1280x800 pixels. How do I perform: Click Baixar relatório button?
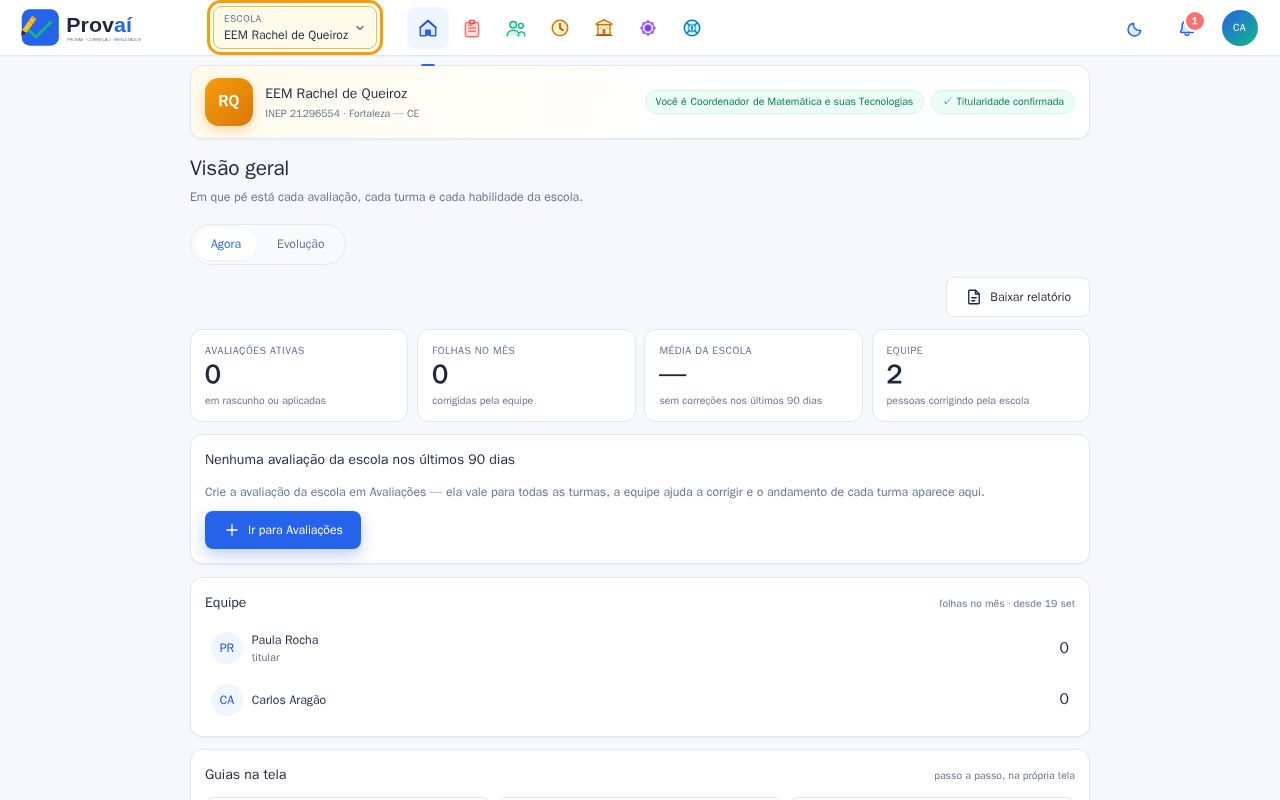pyautogui.click(x=1018, y=297)
